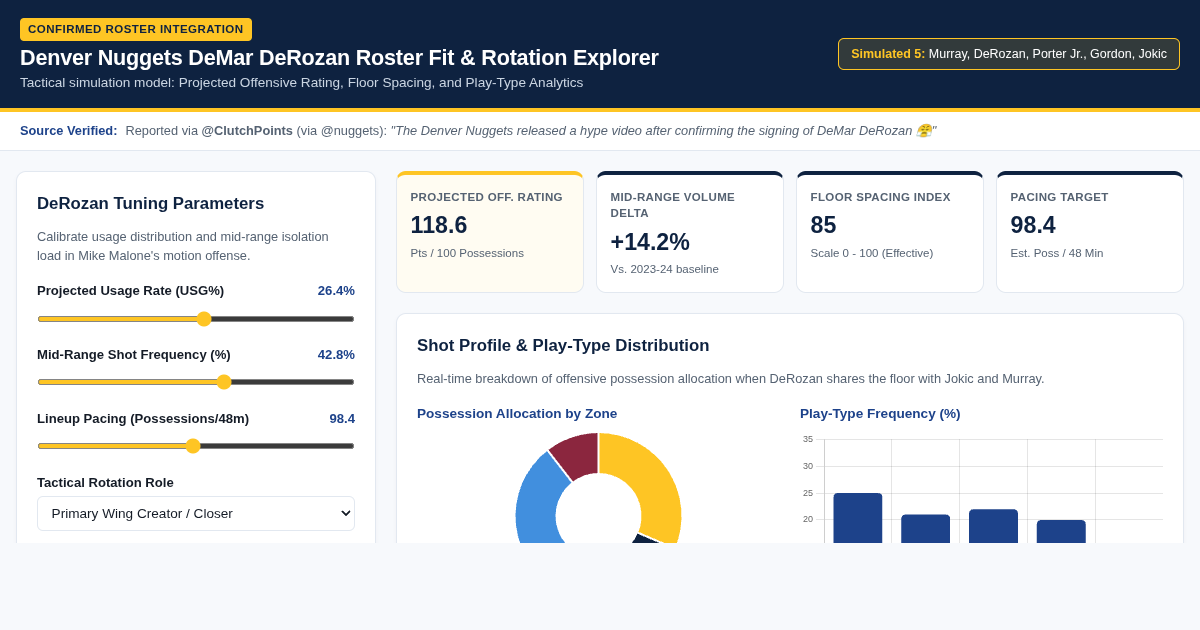Select the Pacing Target card
Screen dimensions: 1200x630
point(1090,232)
